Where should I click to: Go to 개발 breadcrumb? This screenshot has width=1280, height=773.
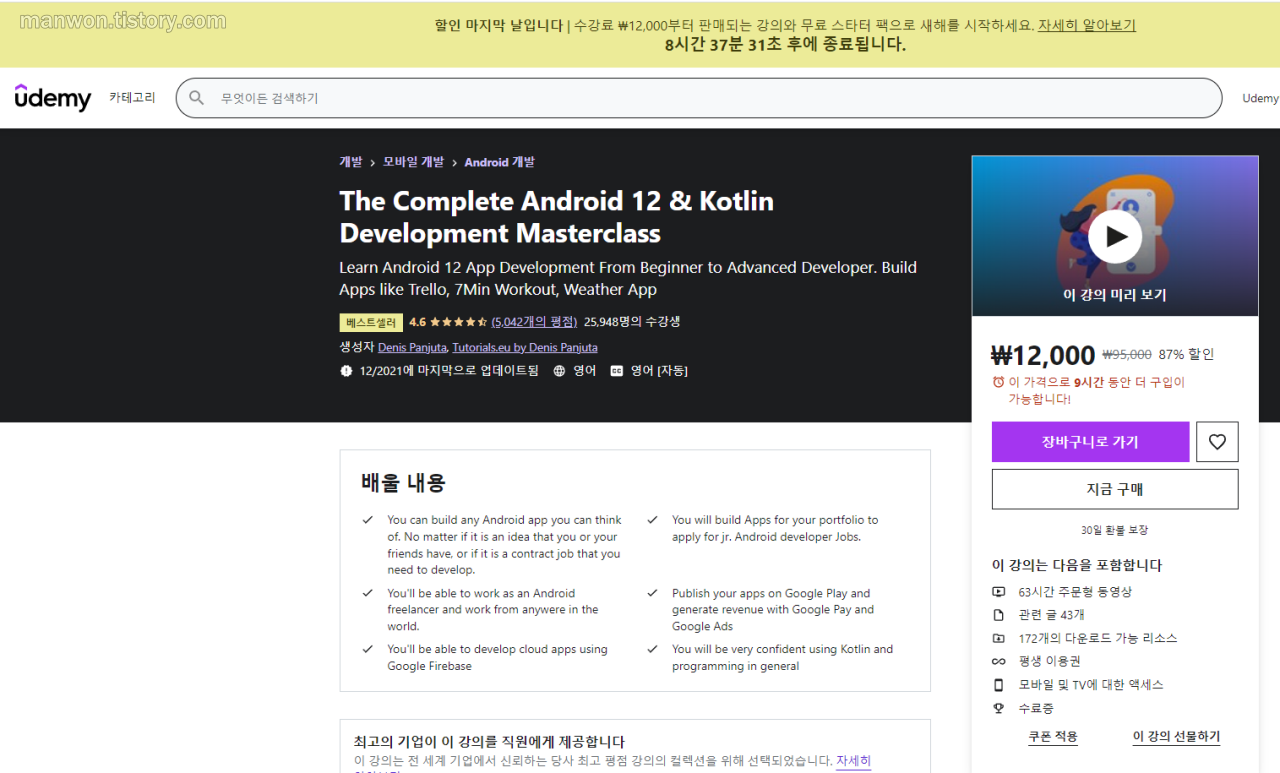pyautogui.click(x=351, y=162)
